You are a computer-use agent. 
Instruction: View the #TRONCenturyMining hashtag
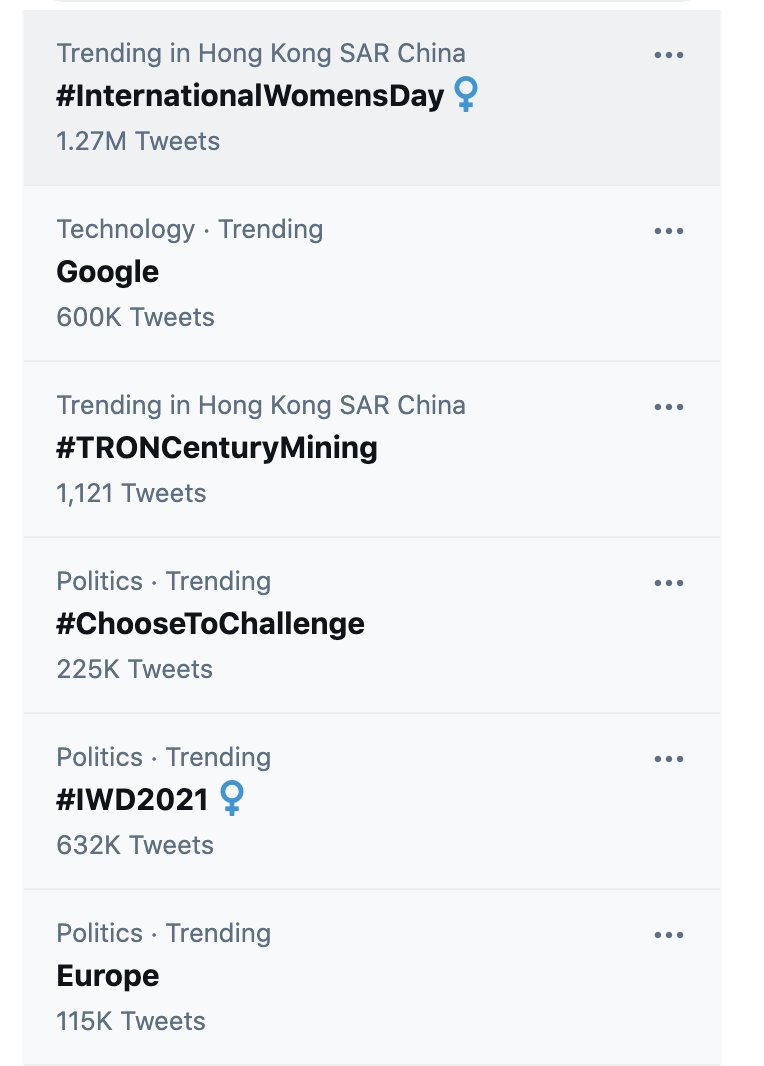point(217,448)
